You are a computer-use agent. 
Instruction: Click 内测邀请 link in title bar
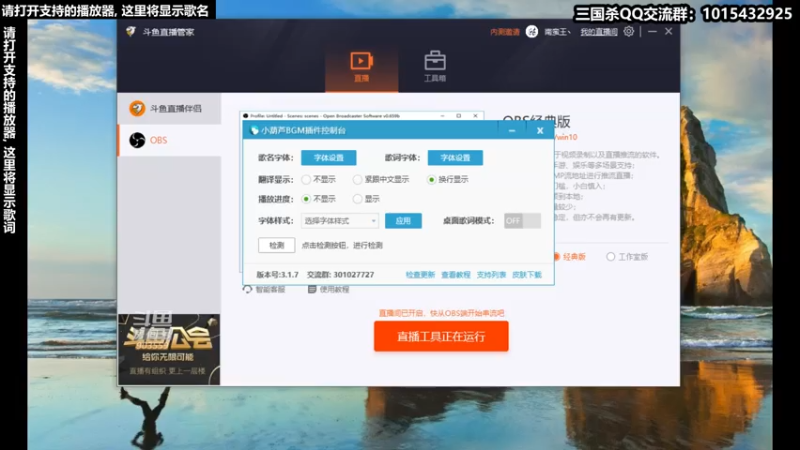pos(505,32)
